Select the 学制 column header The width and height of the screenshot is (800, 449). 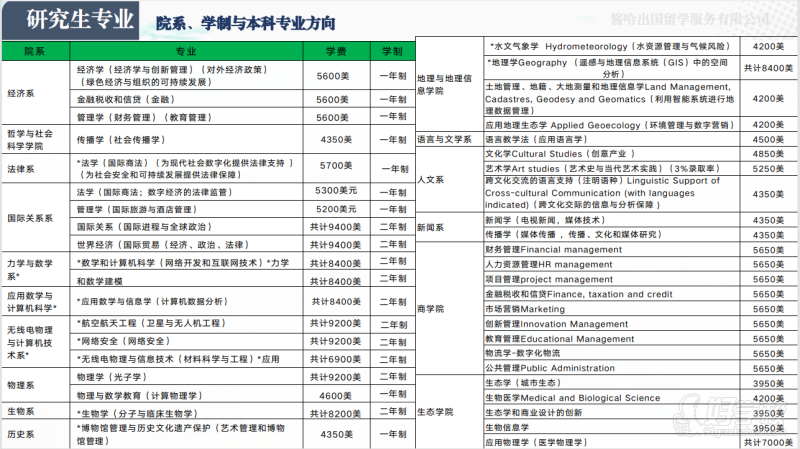click(390, 50)
